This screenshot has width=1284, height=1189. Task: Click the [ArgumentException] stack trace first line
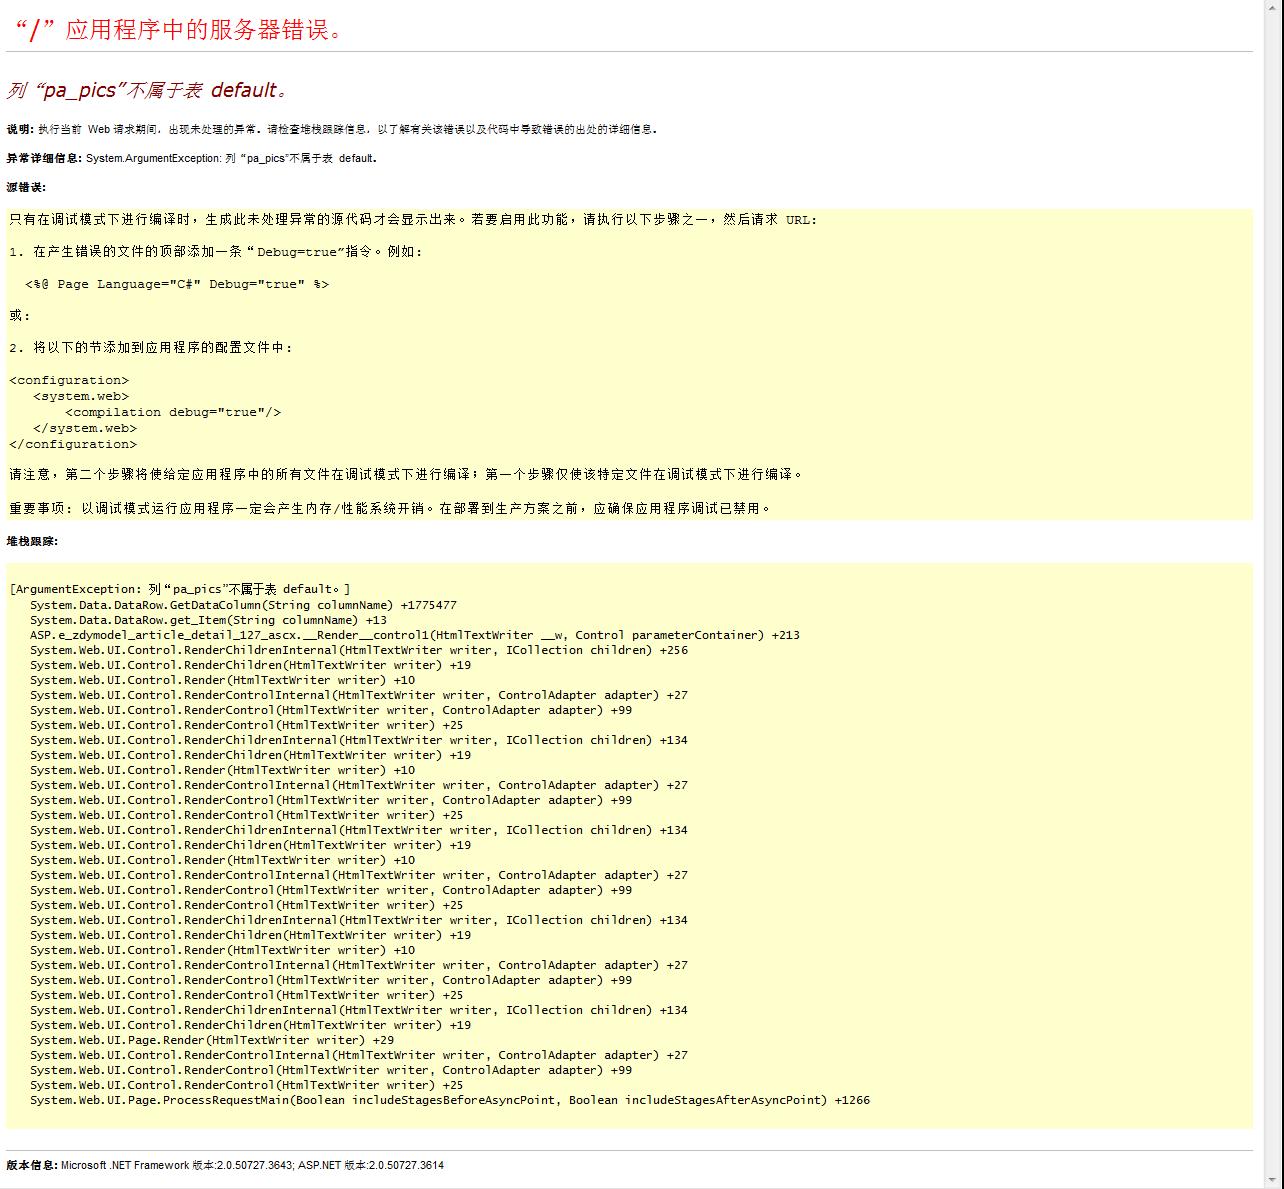pos(180,589)
